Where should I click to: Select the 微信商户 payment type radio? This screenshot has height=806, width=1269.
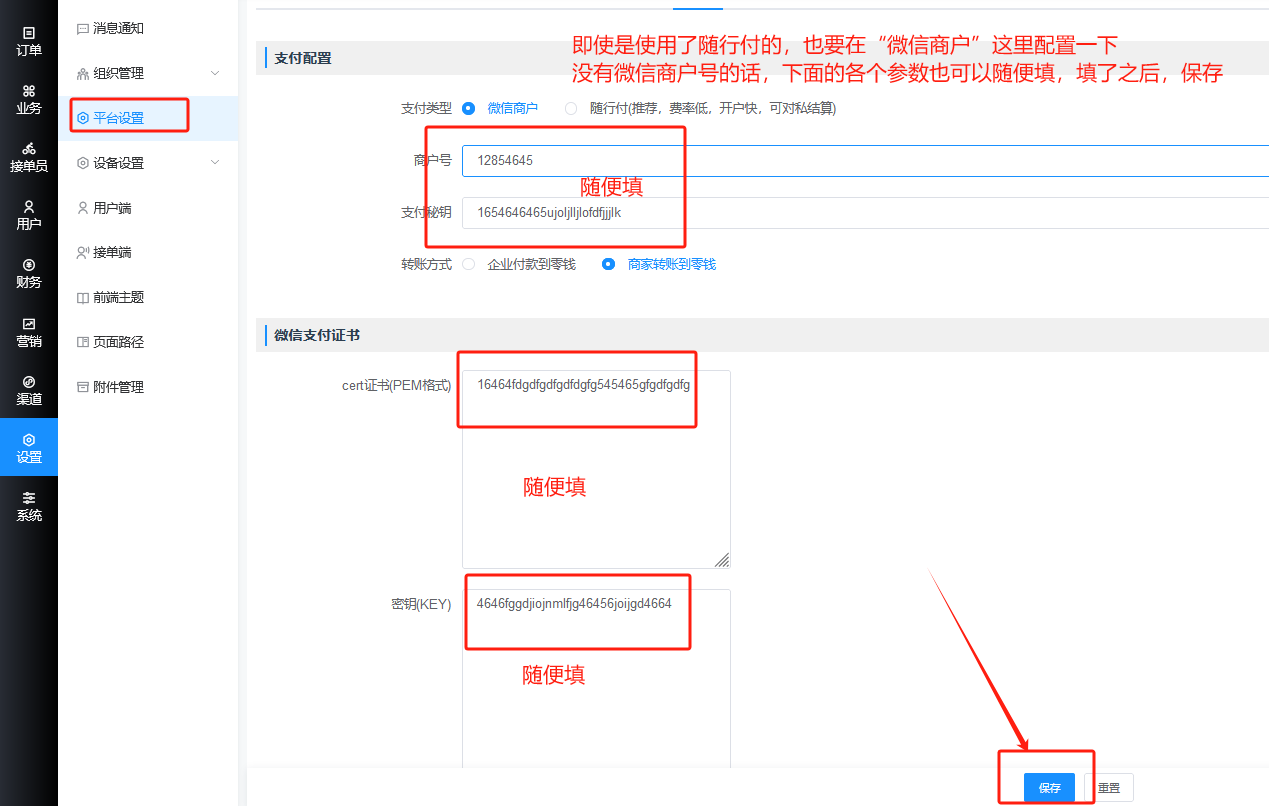tap(468, 108)
